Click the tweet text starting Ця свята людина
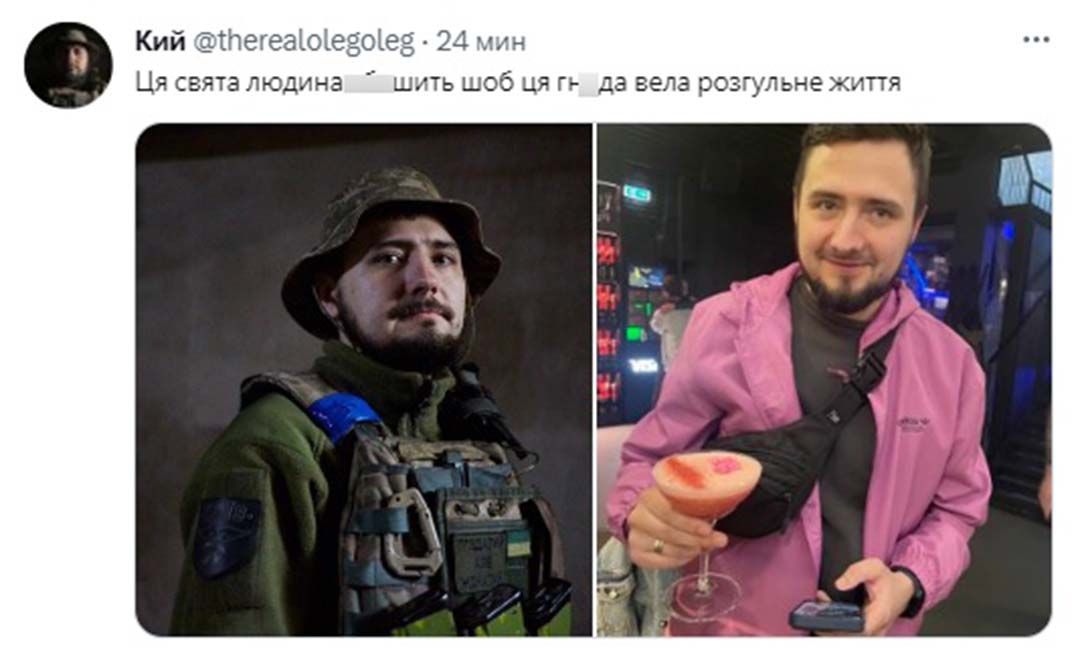 [518, 83]
